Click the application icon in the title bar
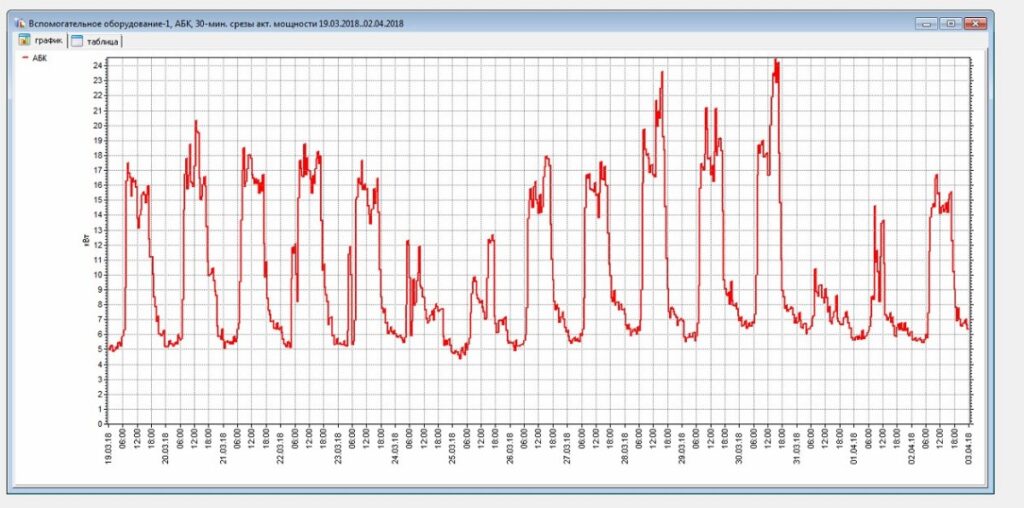This screenshot has width=1024, height=508. [20, 22]
